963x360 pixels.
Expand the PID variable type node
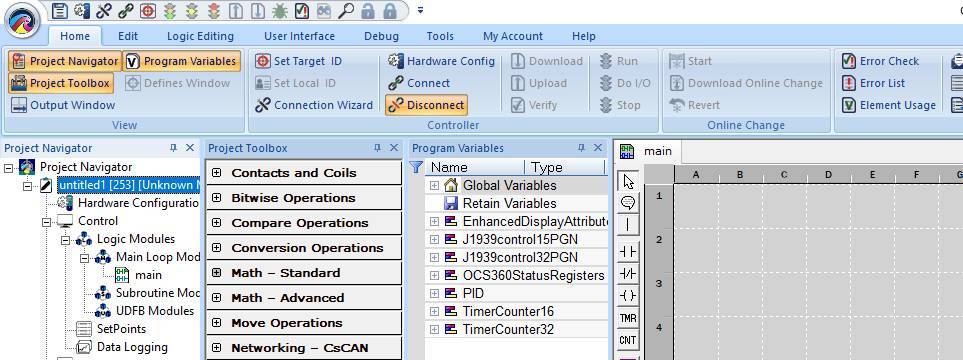pyautogui.click(x=434, y=294)
